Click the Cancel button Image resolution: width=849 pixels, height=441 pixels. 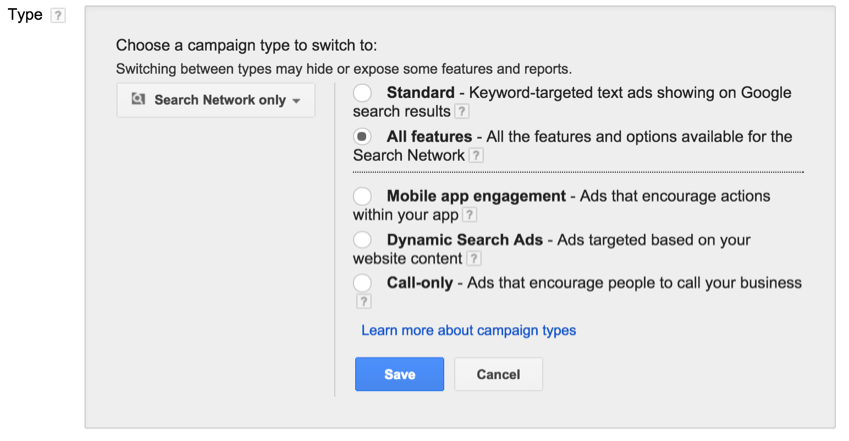pyautogui.click(x=498, y=374)
